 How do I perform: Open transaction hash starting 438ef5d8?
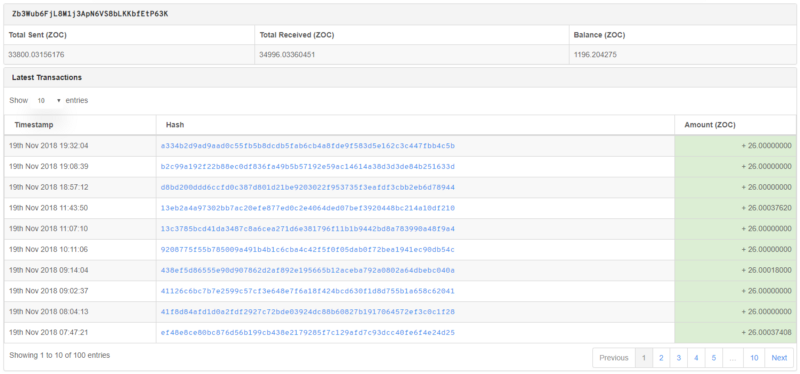coord(308,270)
